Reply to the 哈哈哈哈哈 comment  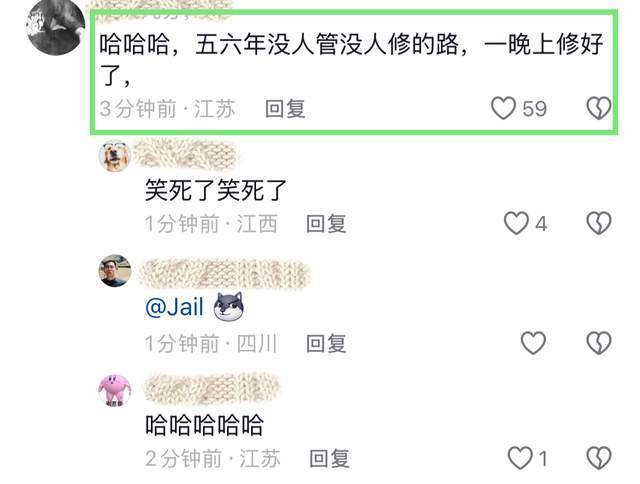tap(329, 458)
